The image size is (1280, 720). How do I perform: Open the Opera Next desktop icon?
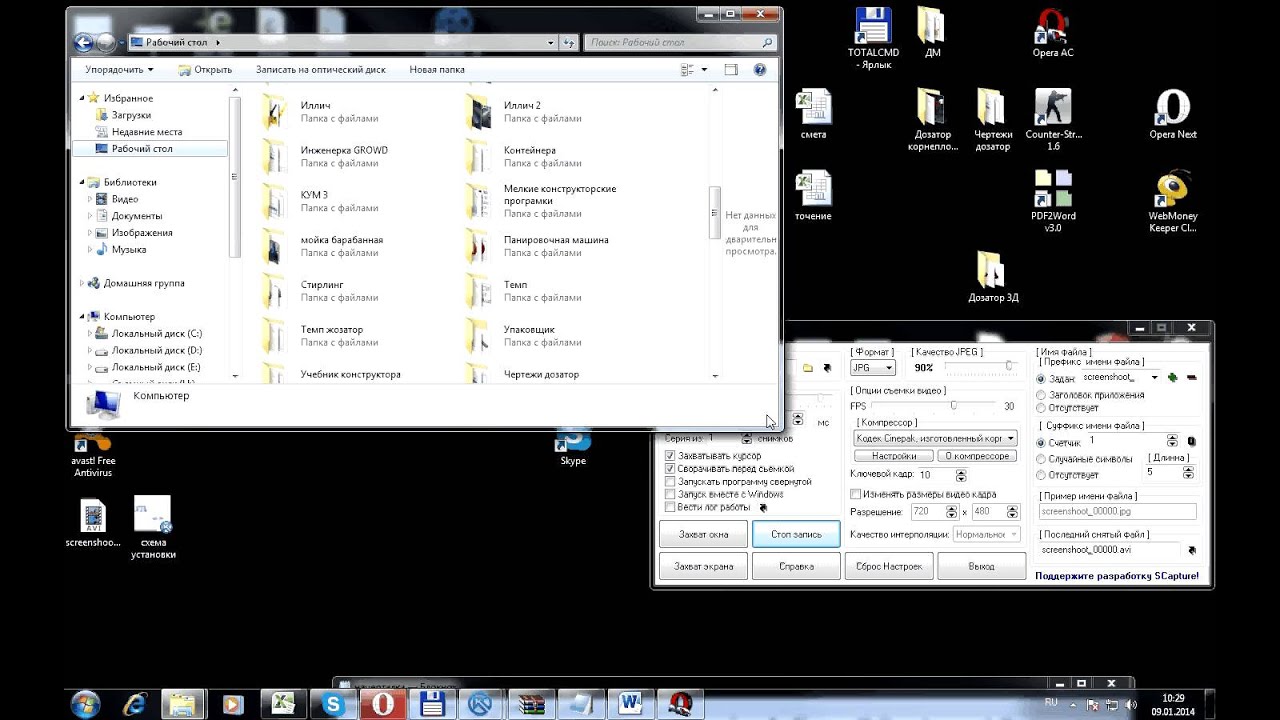(1173, 114)
